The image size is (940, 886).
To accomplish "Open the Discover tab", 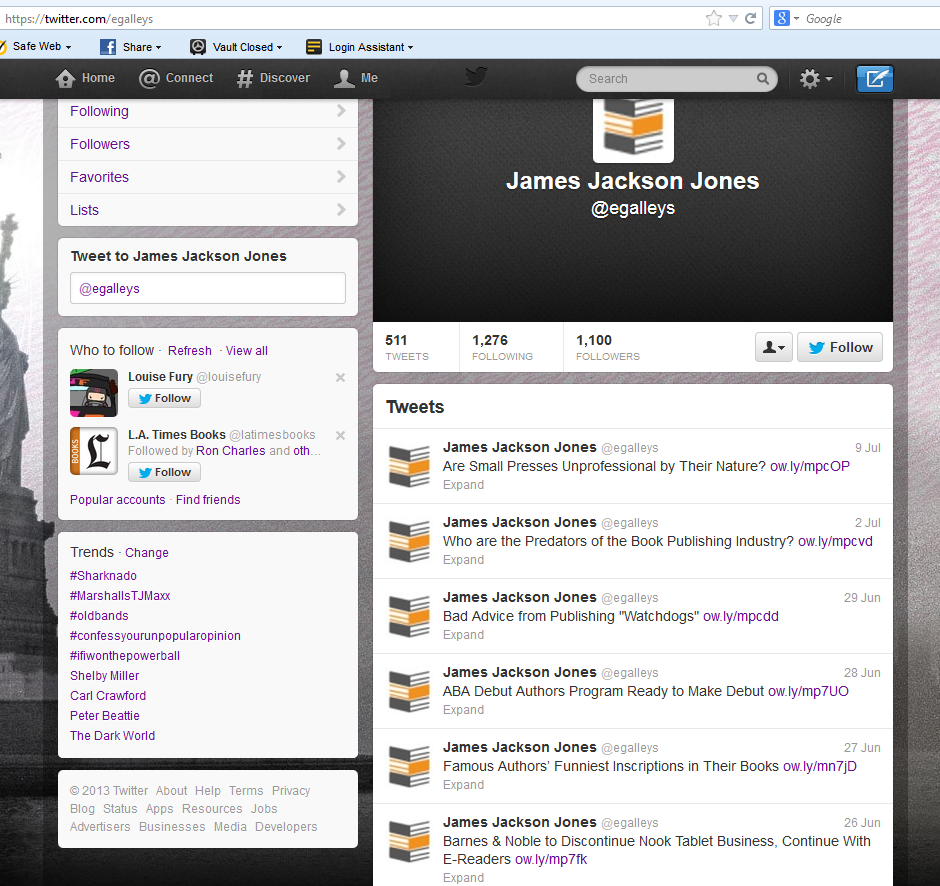I will tap(273, 78).
